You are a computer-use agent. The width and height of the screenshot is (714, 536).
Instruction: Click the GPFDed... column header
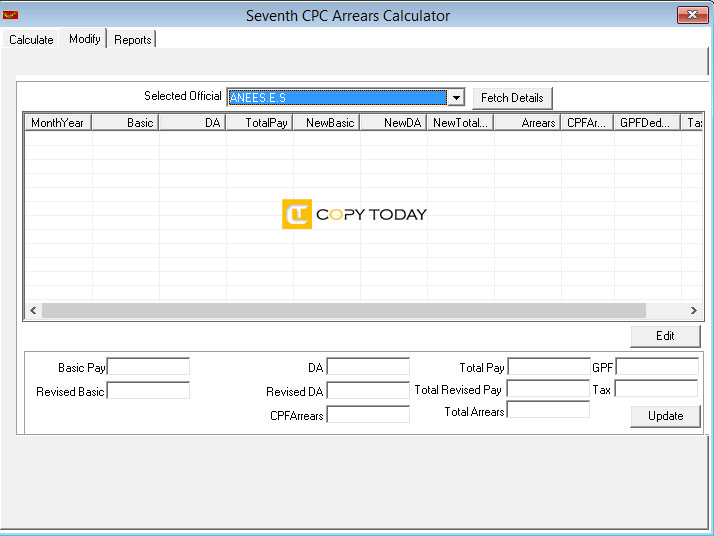[647, 123]
